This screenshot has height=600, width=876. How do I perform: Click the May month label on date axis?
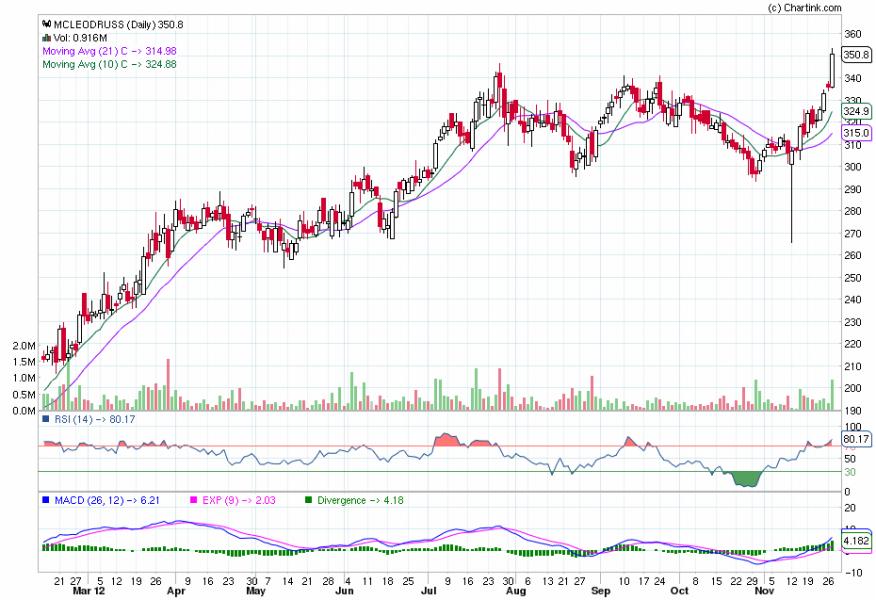[x=256, y=591]
